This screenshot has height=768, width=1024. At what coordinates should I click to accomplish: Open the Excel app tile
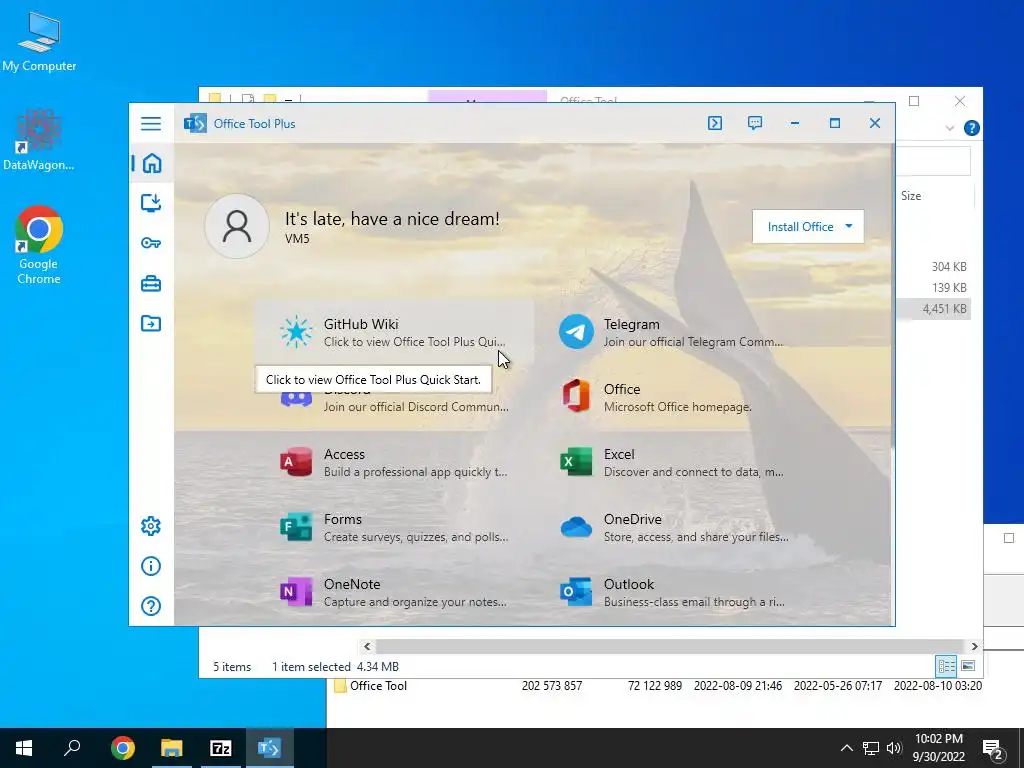(x=674, y=462)
